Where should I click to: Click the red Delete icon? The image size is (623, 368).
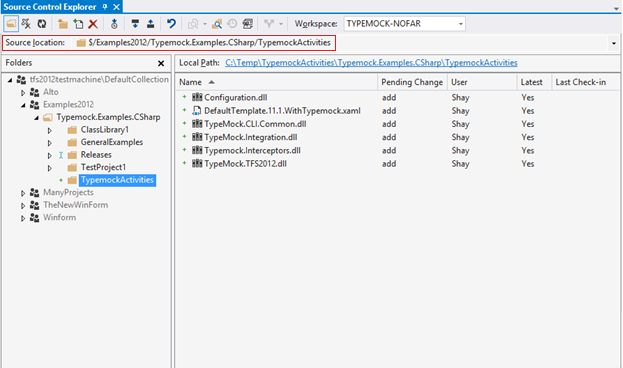[x=93, y=24]
